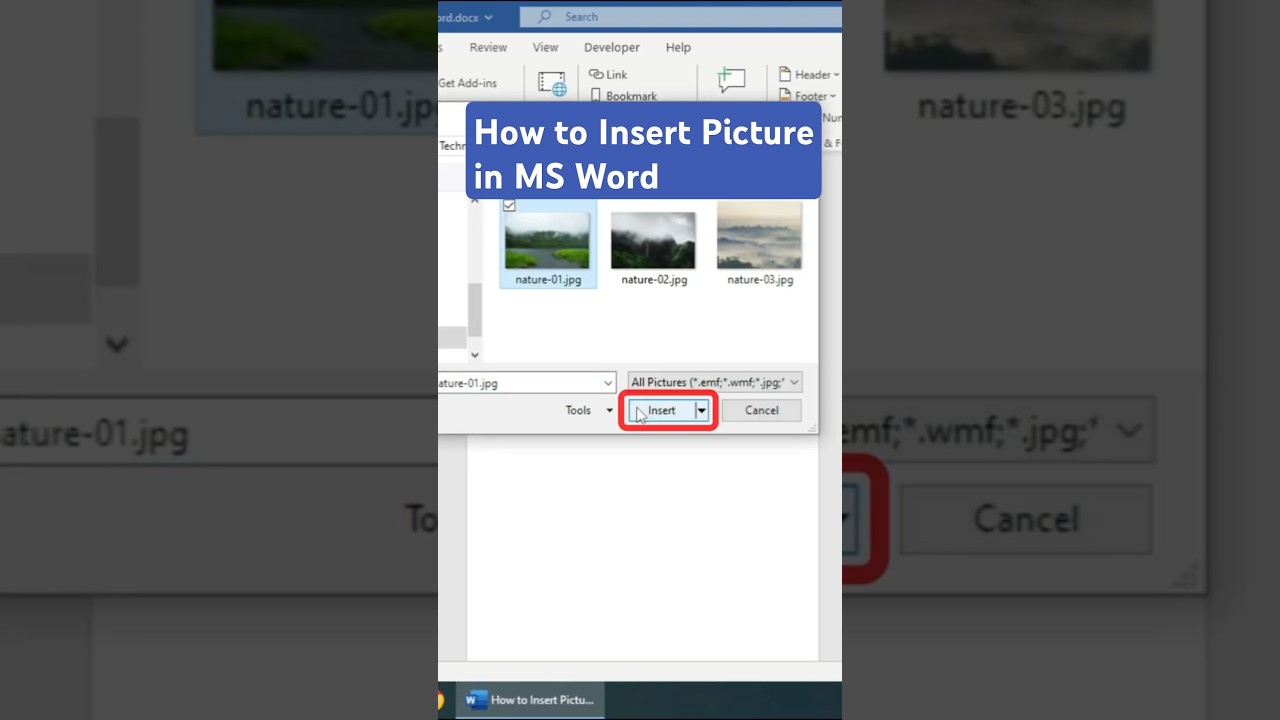This screenshot has height=720, width=1280.
Task: Select the nature-03.jpg thumbnail image
Action: [759, 237]
